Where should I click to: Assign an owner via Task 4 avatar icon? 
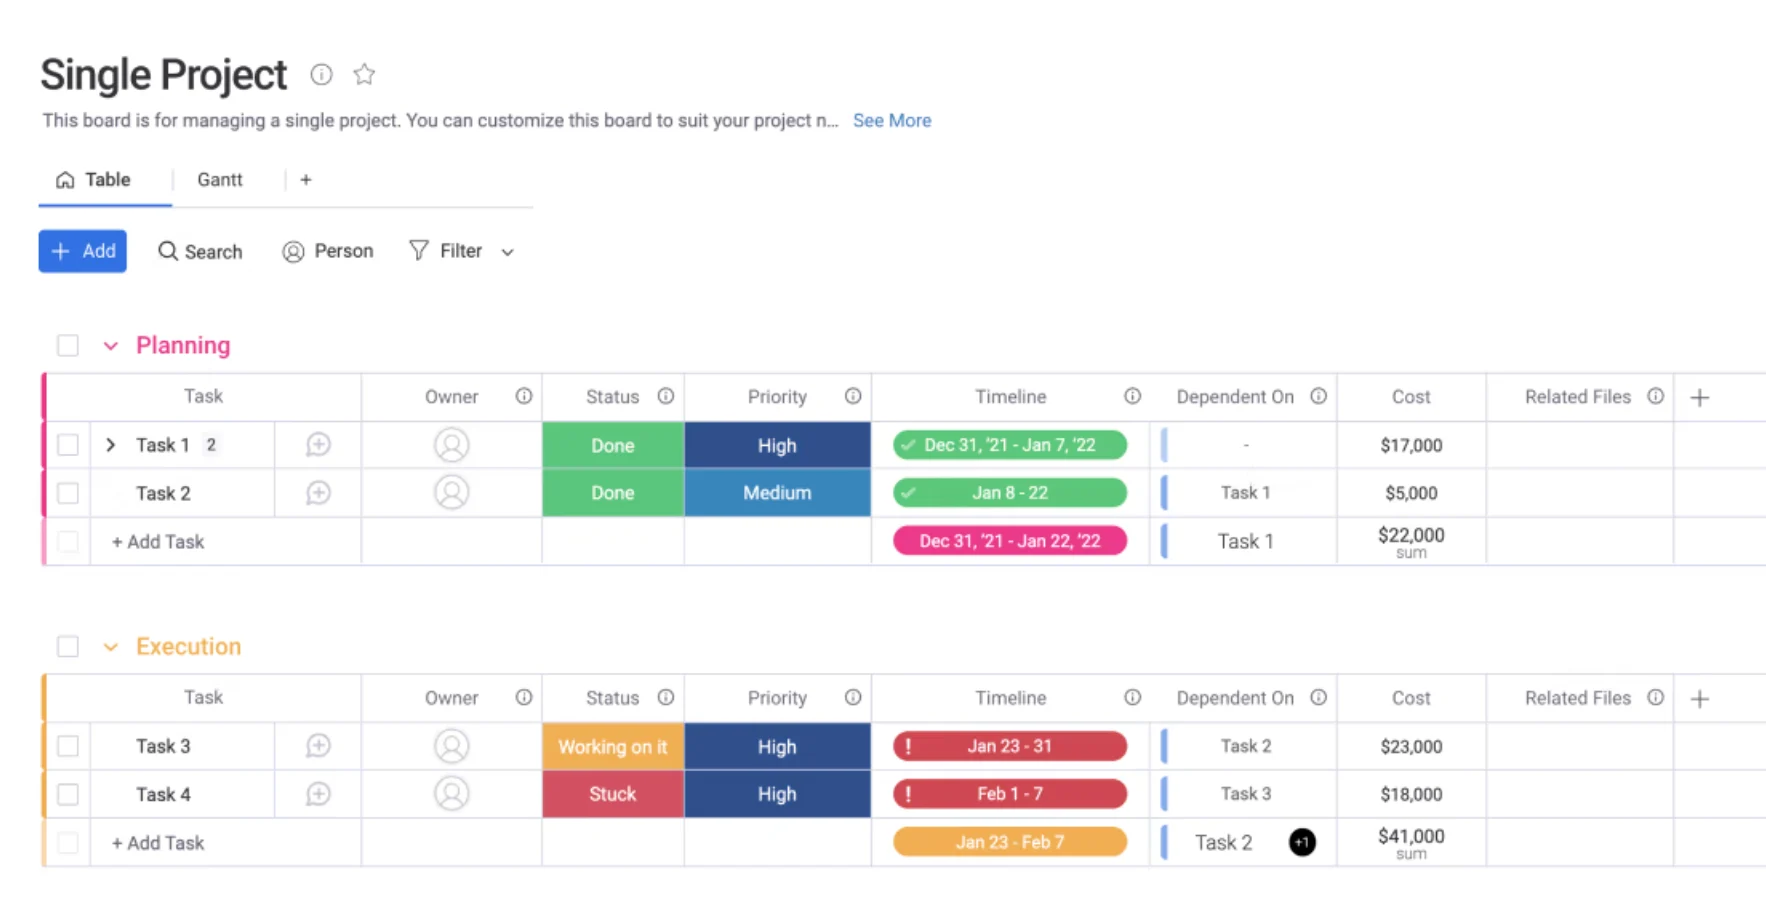[x=451, y=794]
